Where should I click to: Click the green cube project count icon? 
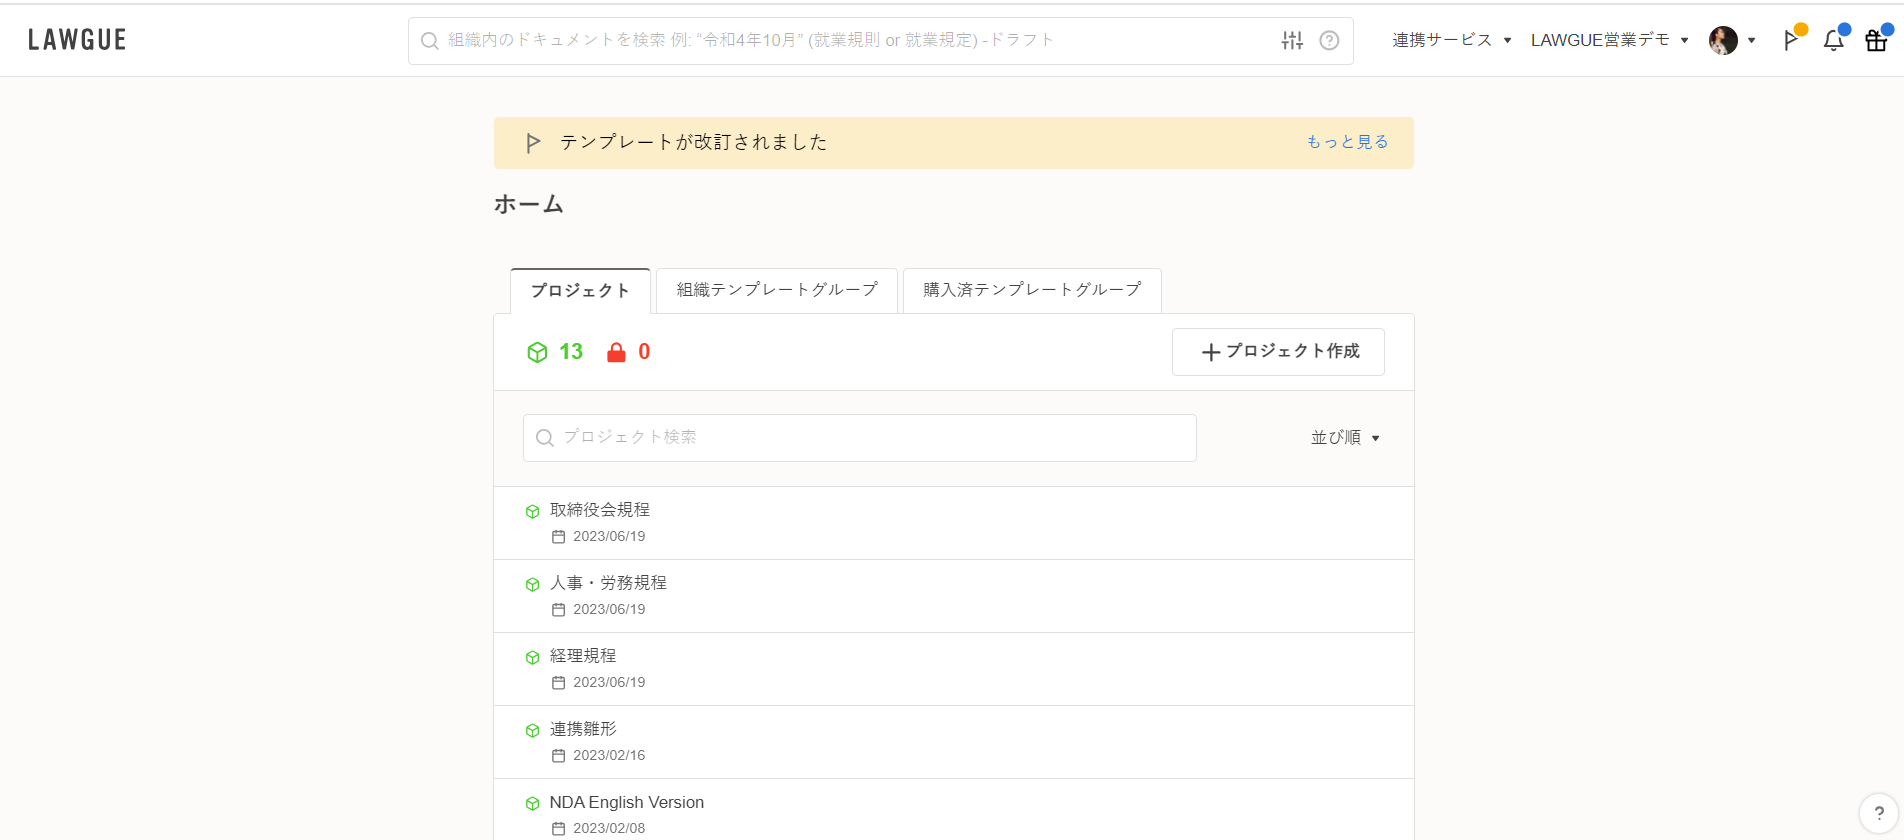(538, 352)
